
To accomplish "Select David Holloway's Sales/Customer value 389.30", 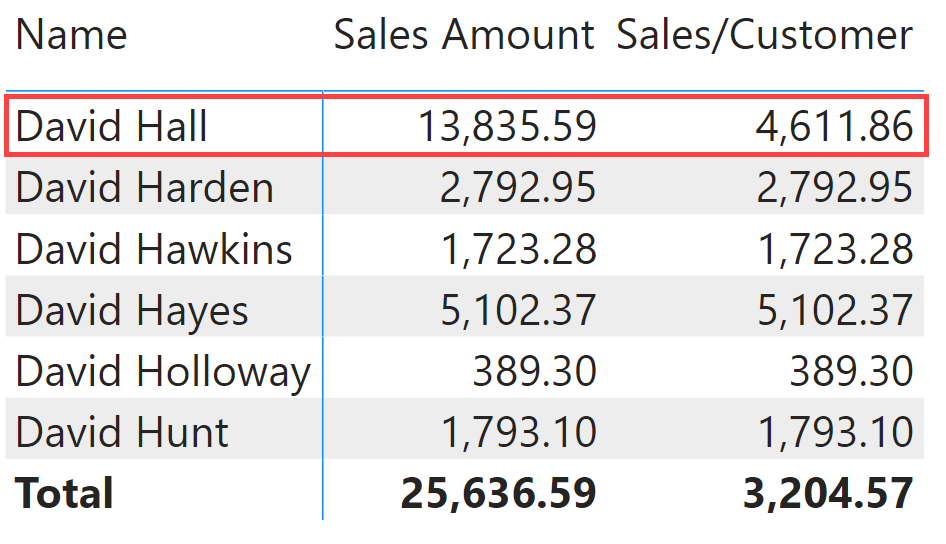I will click(851, 372).
